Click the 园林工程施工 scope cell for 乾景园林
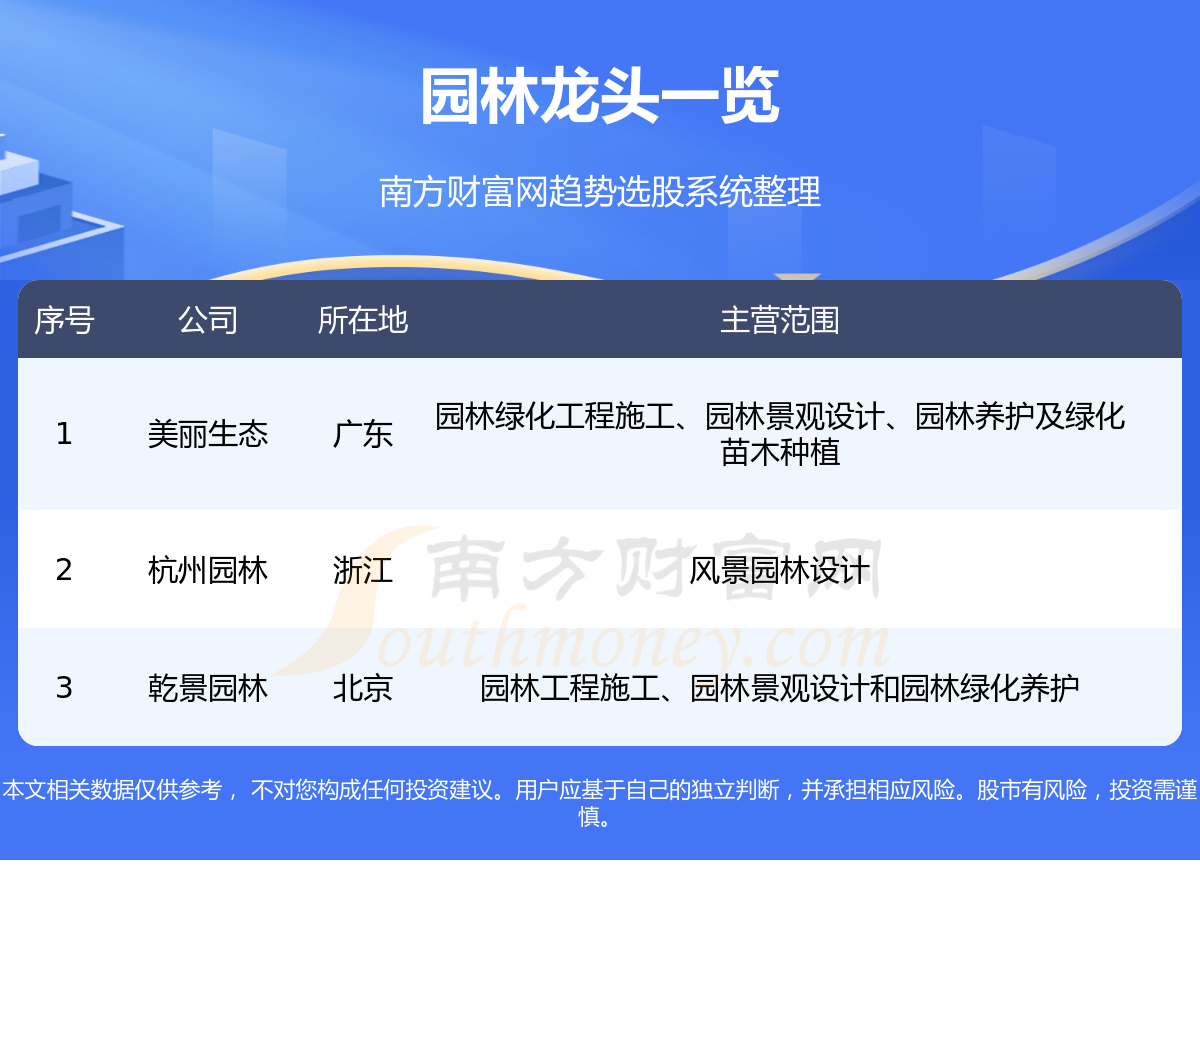1200x1050 pixels. pos(780,688)
